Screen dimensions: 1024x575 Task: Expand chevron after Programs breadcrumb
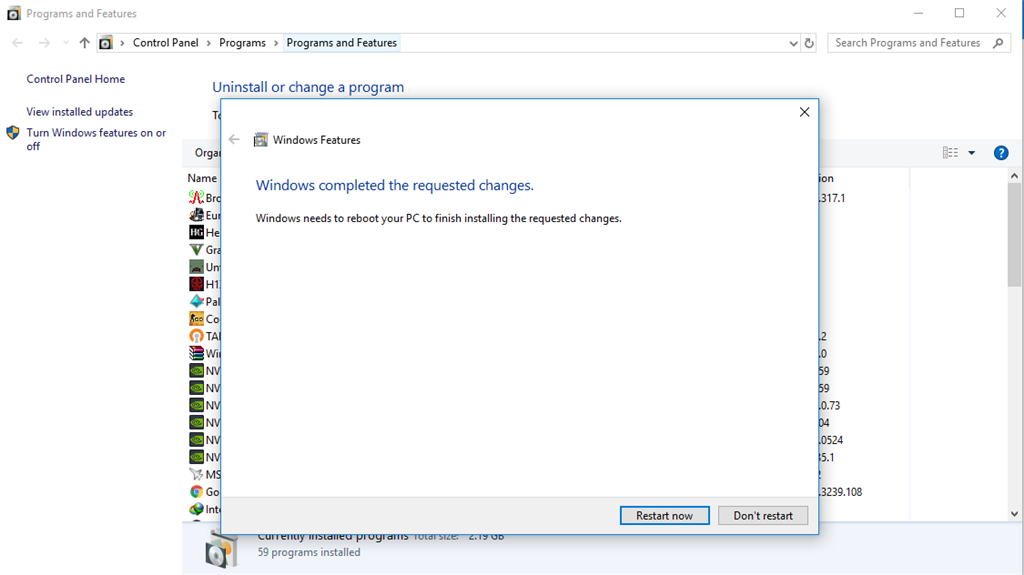click(276, 43)
